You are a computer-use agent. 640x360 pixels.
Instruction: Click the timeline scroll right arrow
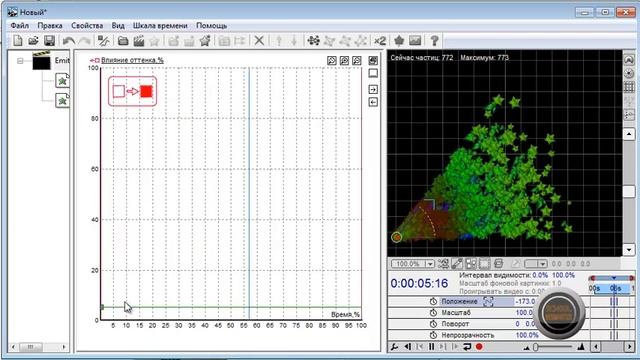click(629, 347)
